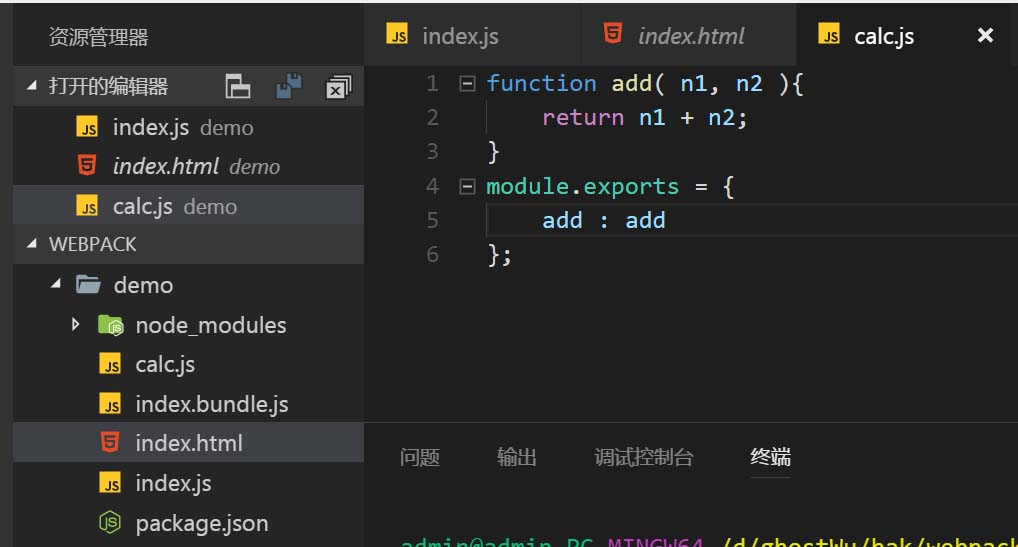This screenshot has width=1018, height=547.
Task: Open index.js in the WEBPACK tree
Action: [188, 483]
